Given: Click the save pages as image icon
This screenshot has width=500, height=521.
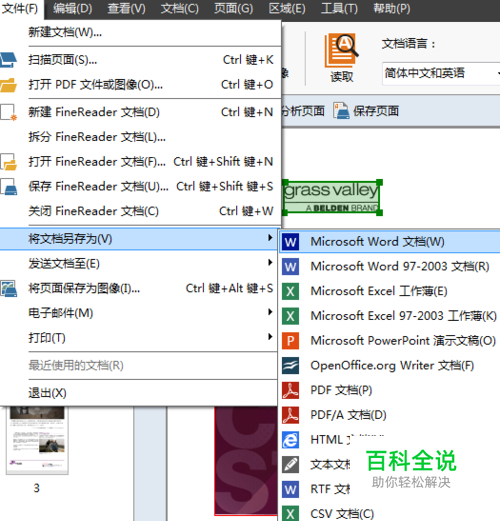Looking at the screenshot, I should (x=8, y=288).
